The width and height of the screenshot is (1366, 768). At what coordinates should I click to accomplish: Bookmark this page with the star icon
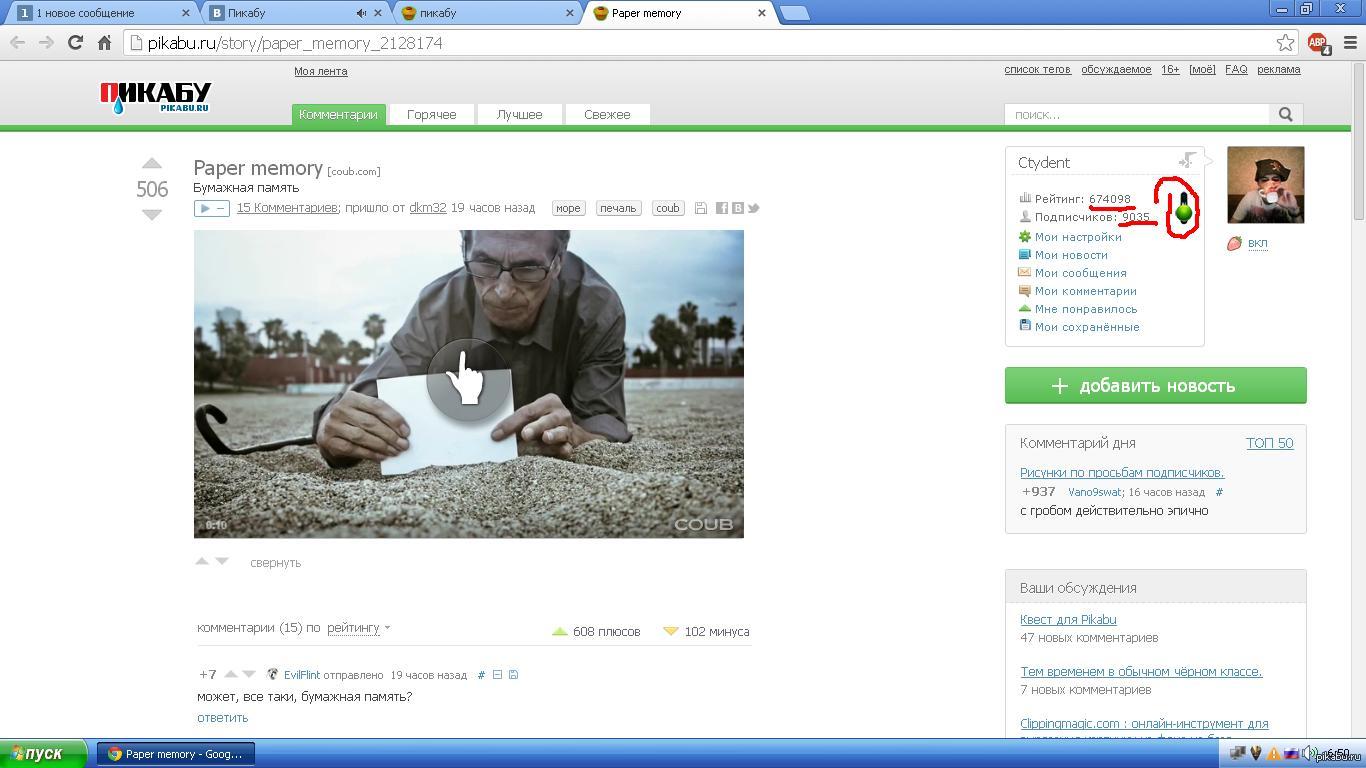(1285, 43)
